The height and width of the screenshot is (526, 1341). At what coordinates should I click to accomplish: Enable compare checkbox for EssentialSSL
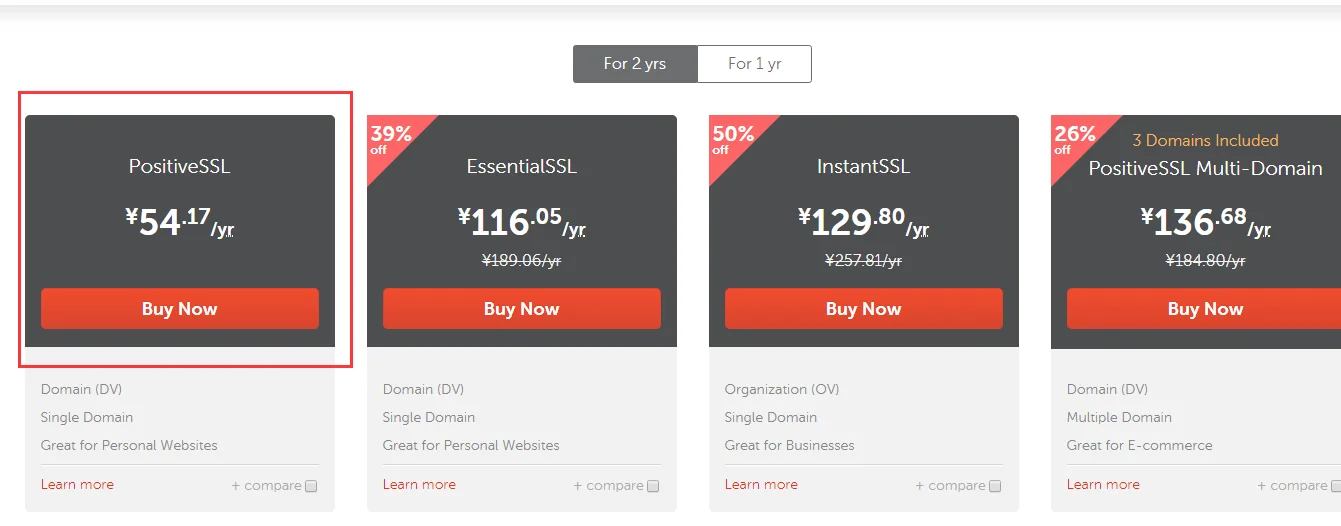[x=653, y=487]
